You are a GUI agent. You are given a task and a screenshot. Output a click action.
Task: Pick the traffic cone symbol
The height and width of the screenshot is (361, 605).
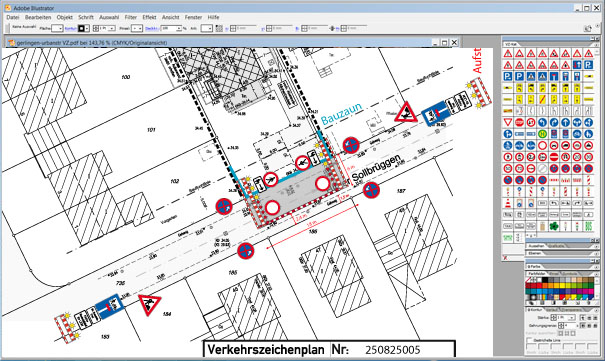pyautogui.click(x=508, y=203)
